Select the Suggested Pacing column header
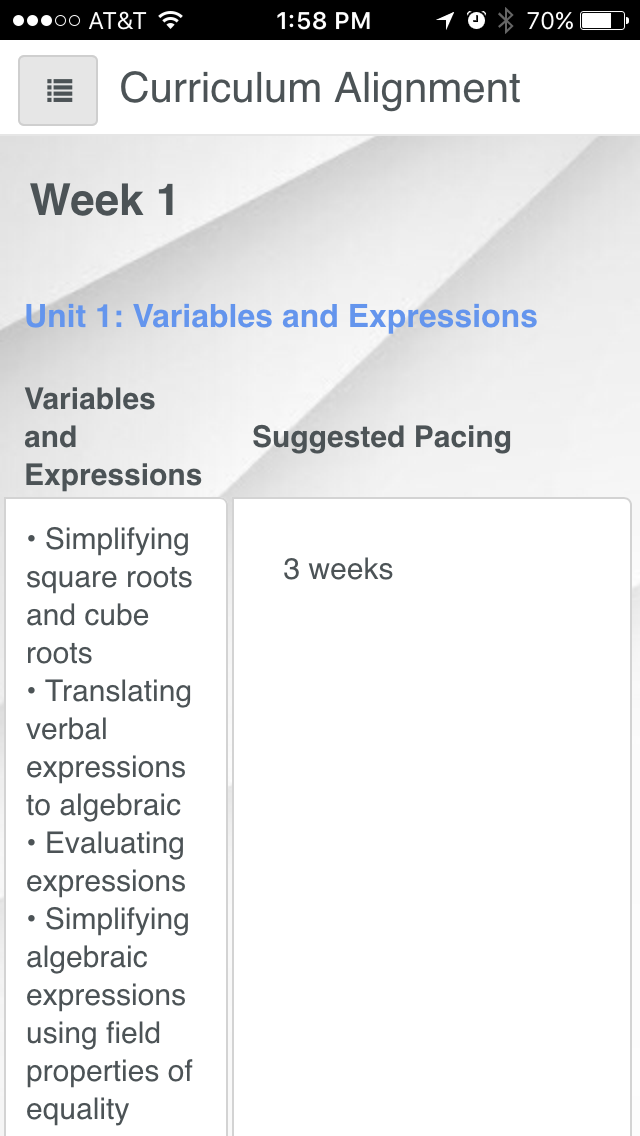Viewport: 640px width, 1136px height. coord(381,437)
